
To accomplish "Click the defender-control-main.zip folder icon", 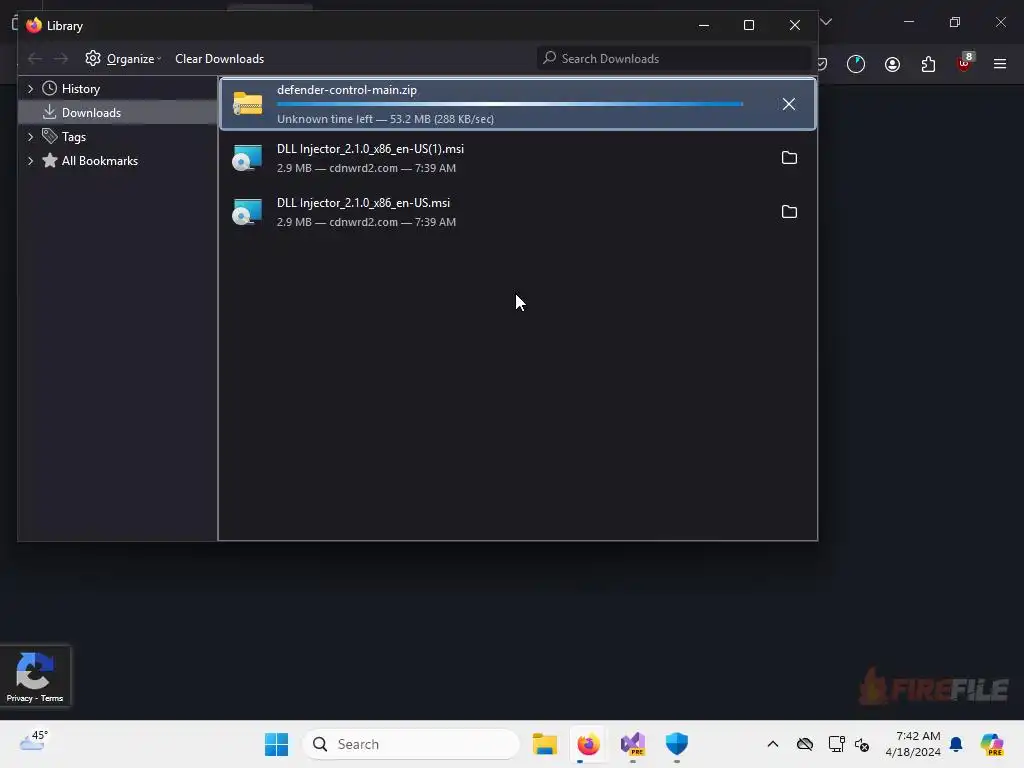I will point(248,104).
